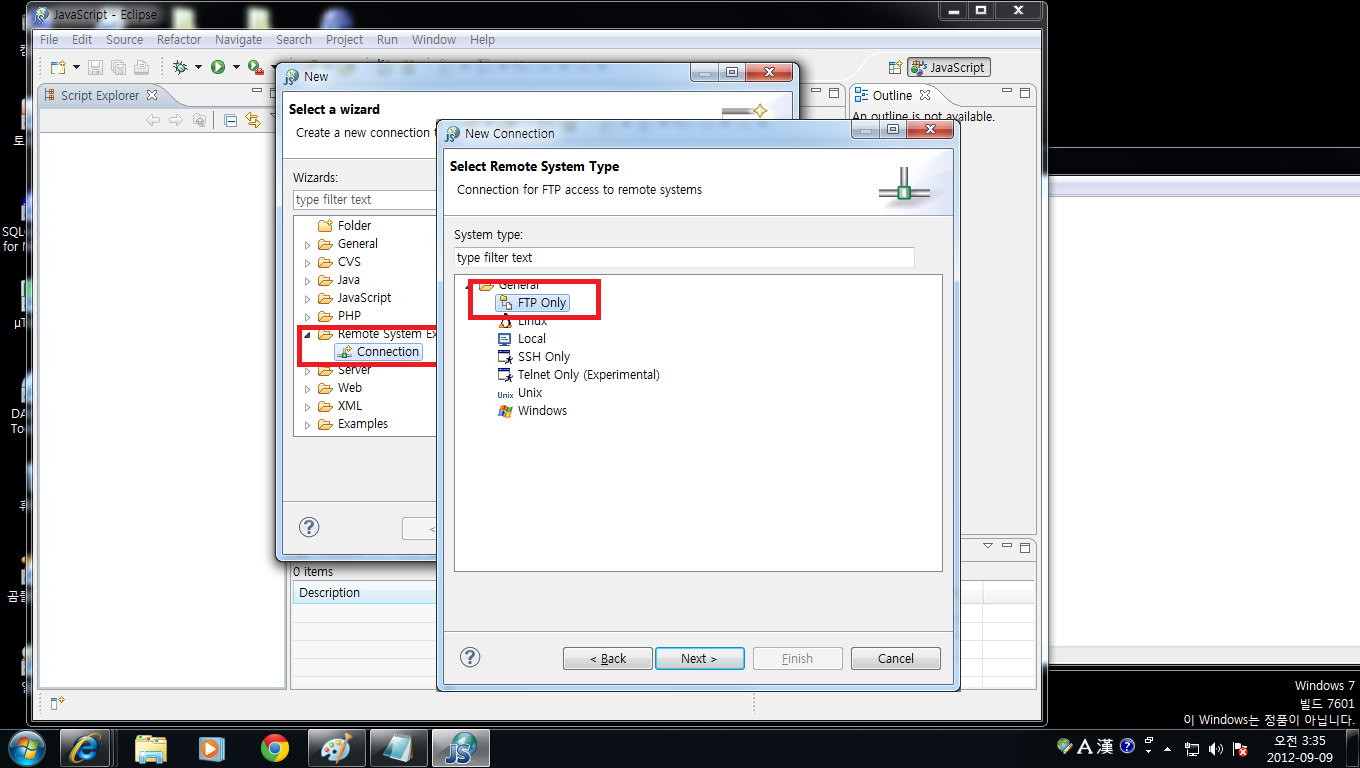The image size is (1360, 768).
Task: Open Chrome from the Windows taskbar
Action: click(274, 747)
